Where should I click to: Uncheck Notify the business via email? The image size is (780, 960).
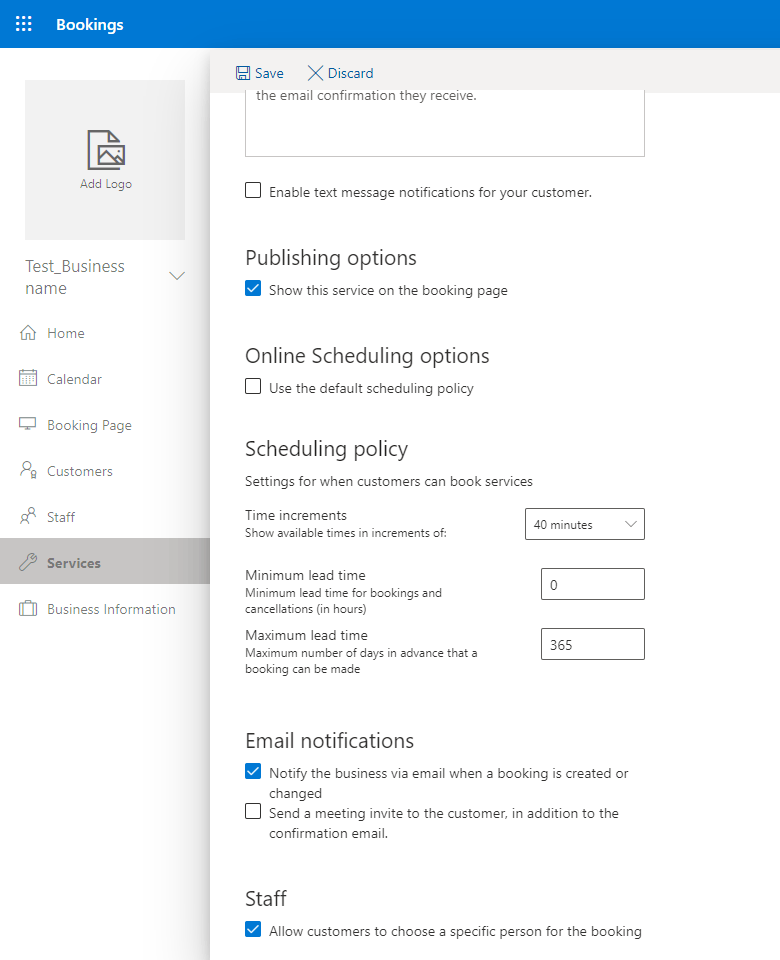(x=253, y=771)
